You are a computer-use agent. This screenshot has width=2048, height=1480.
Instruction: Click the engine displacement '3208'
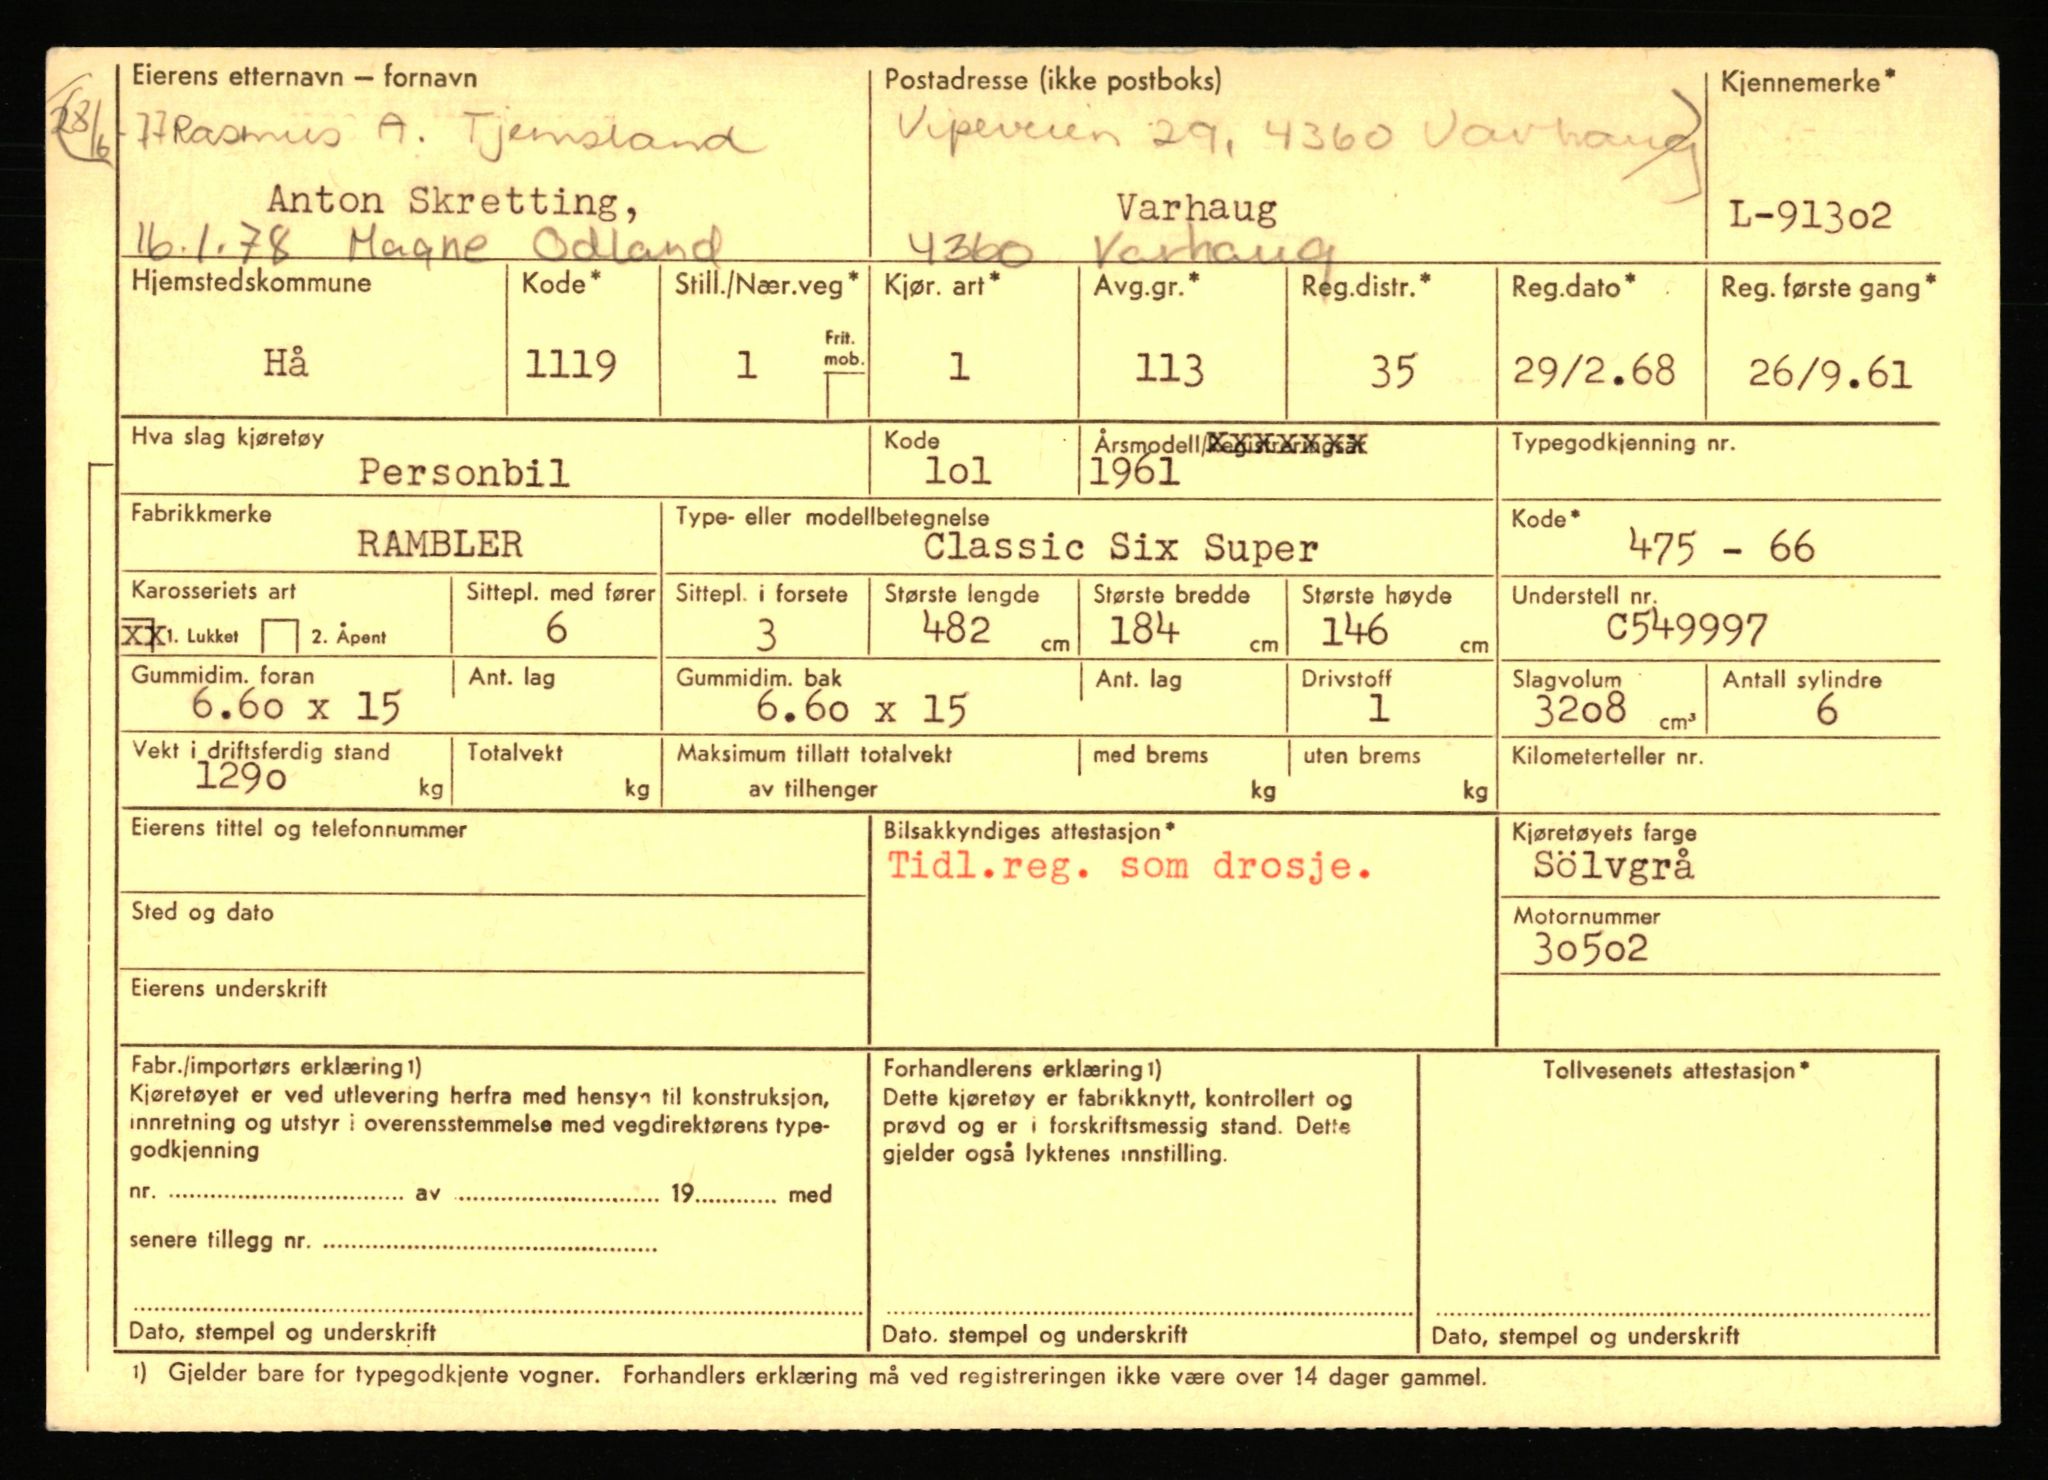coord(1580,709)
